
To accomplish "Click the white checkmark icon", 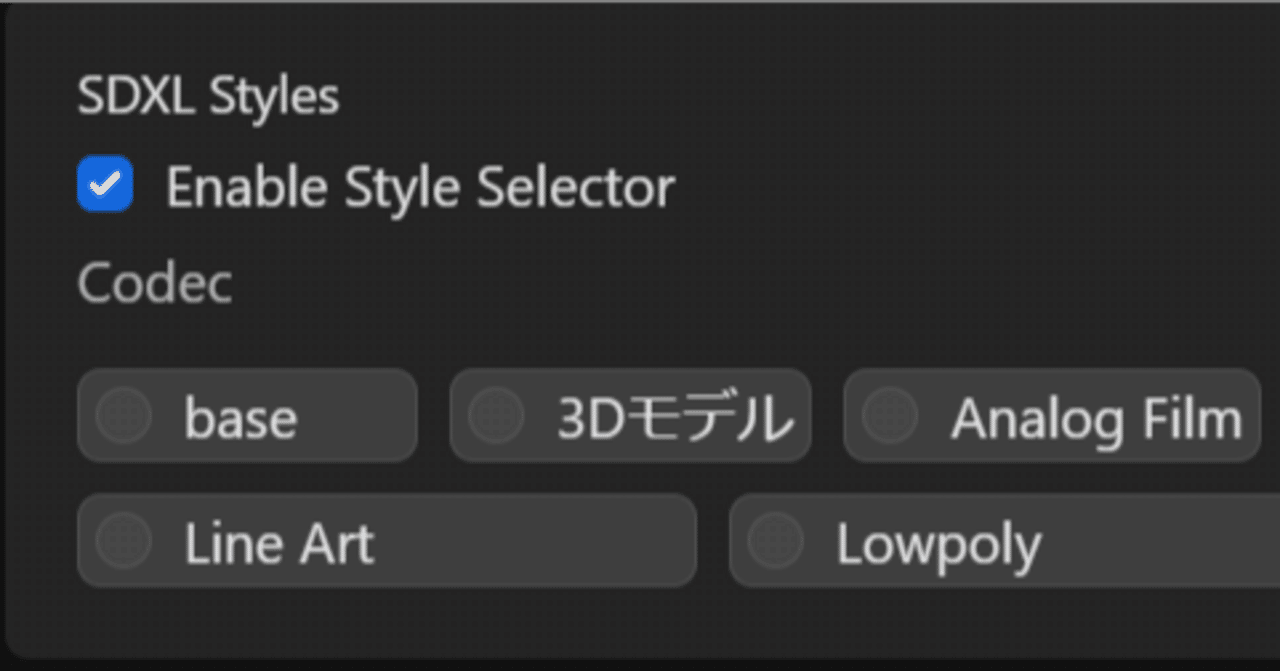I will 105,184.
